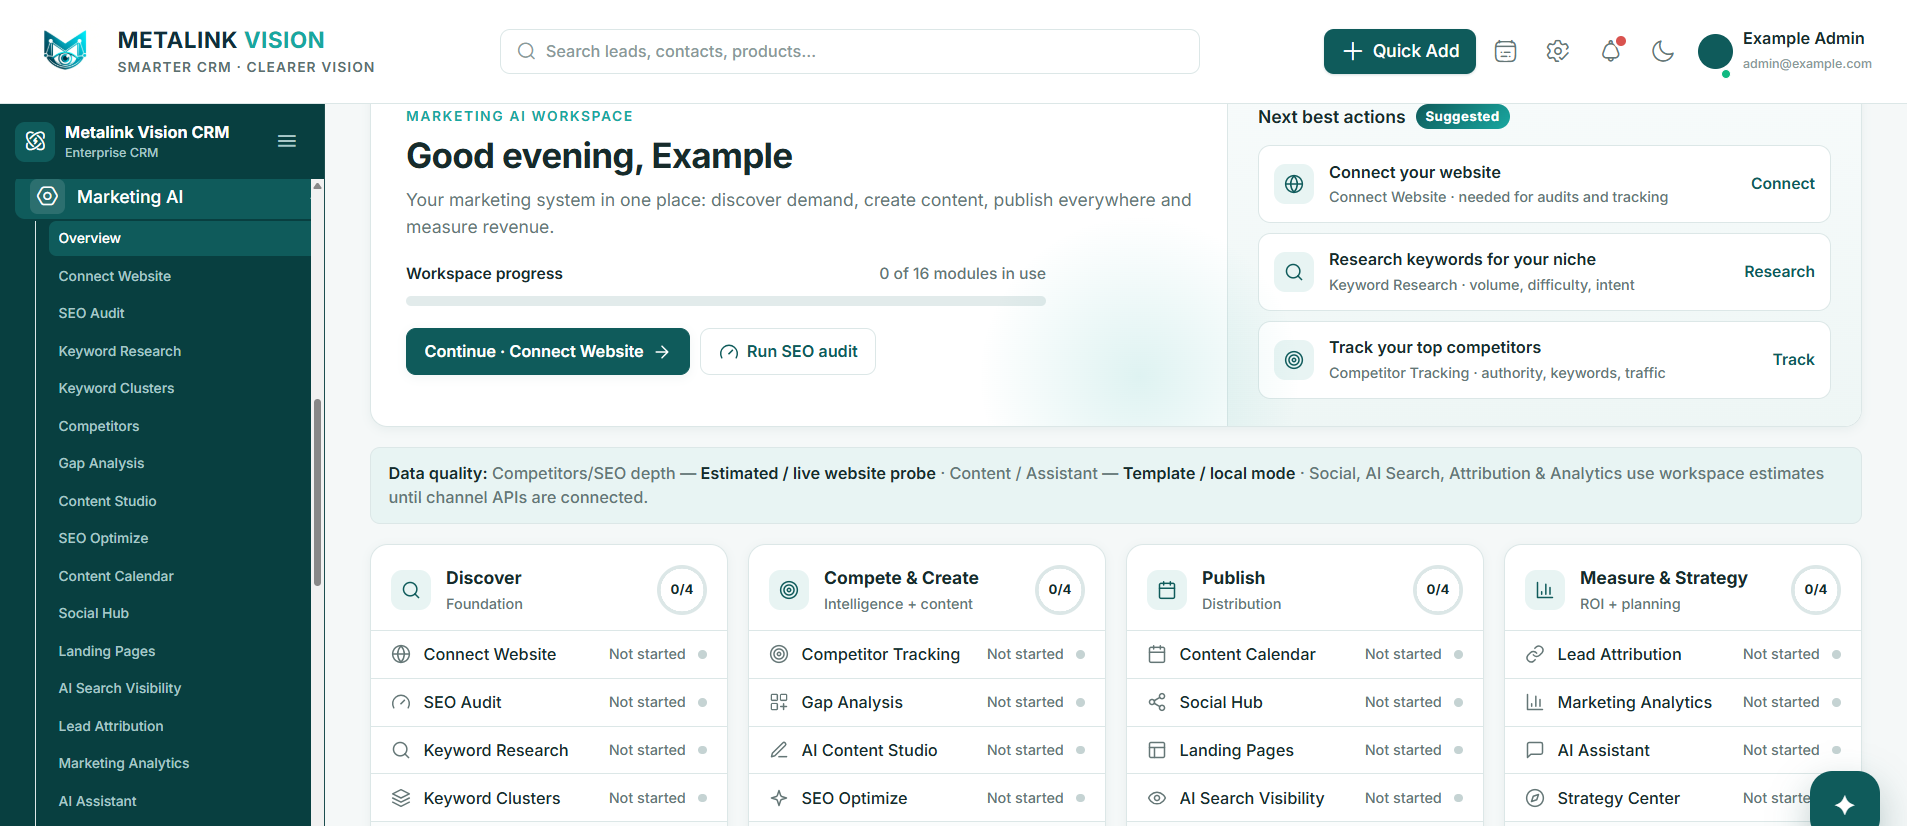The image size is (1907, 826).
Task: Click Lead Attribution link icon in card
Action: tap(1535, 654)
